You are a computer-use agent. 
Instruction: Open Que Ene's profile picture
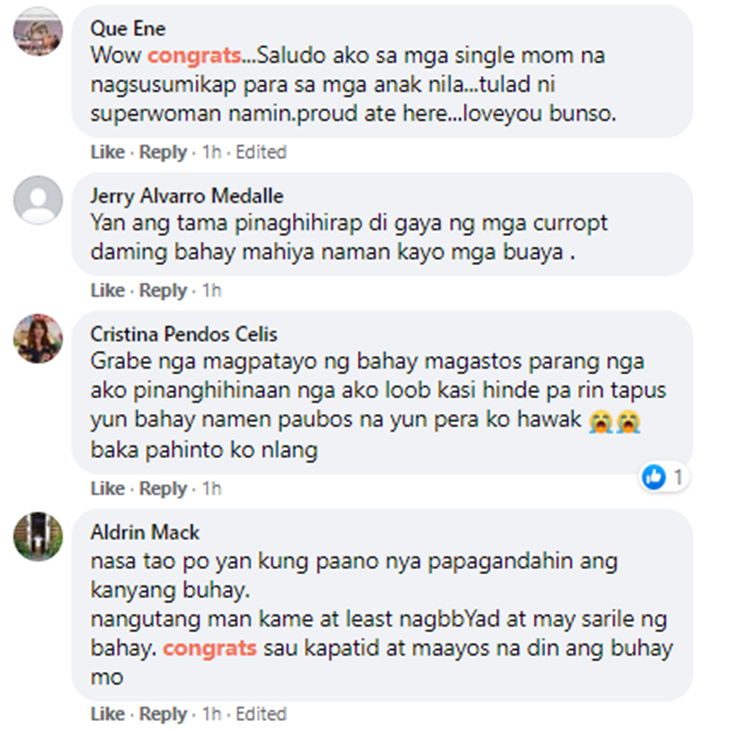point(38,32)
